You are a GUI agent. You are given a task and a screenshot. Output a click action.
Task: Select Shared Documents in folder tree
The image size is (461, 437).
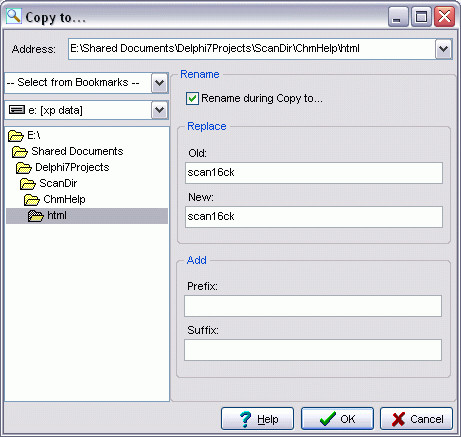(77, 151)
